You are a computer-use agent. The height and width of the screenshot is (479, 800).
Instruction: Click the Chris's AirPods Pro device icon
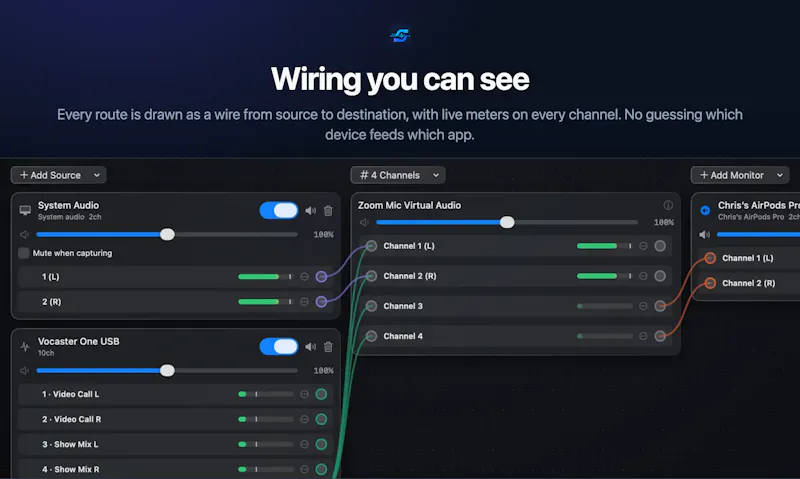[x=705, y=210]
